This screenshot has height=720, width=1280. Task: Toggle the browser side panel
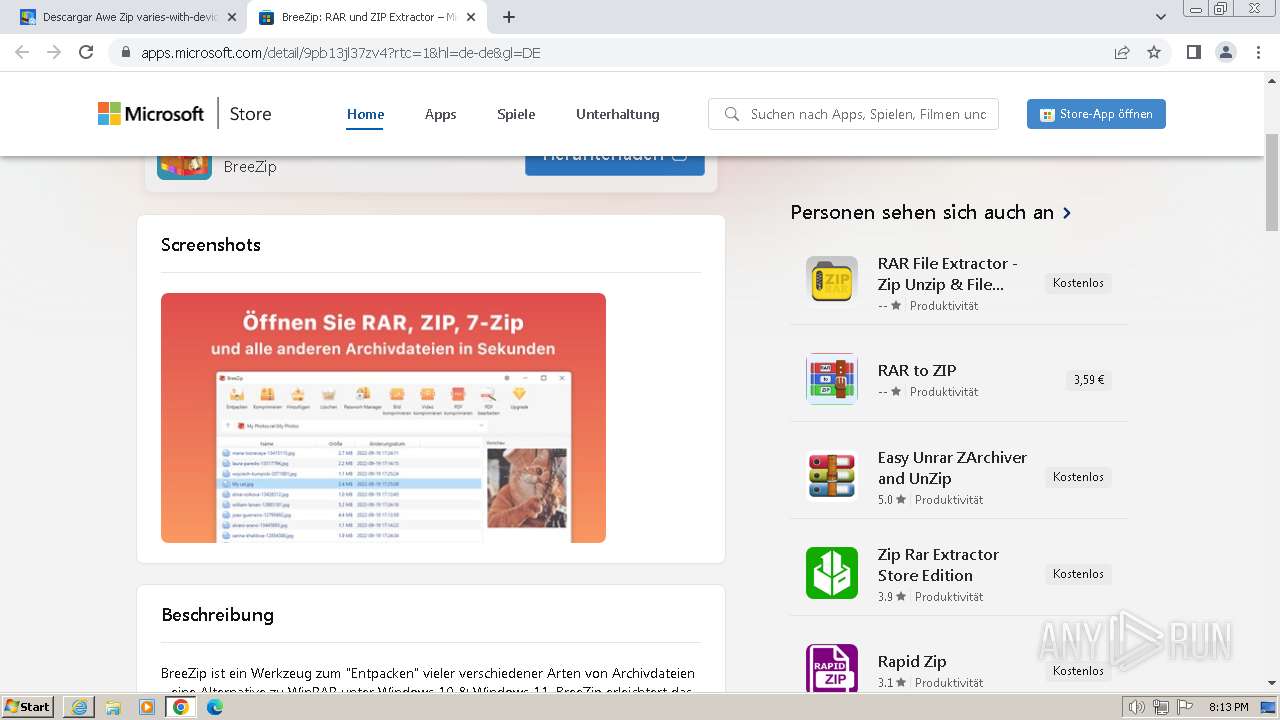click(x=1194, y=52)
